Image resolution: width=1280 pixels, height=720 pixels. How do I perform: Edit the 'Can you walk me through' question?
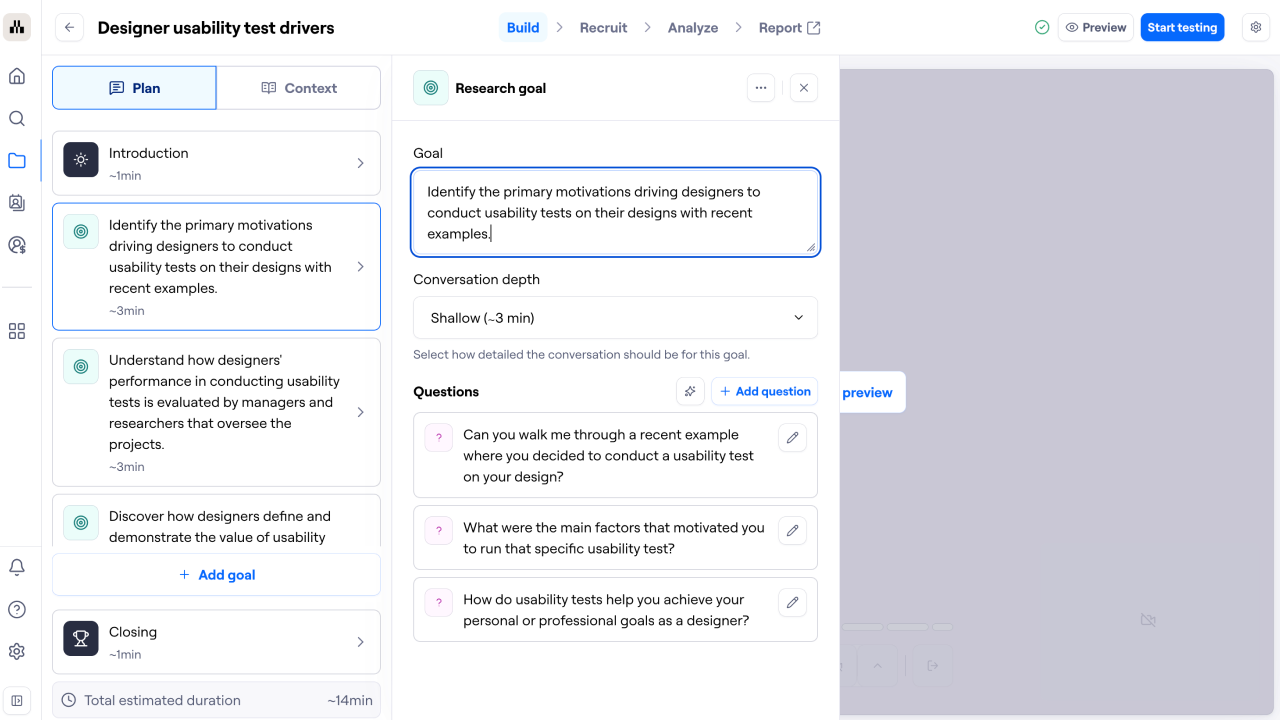(792, 438)
